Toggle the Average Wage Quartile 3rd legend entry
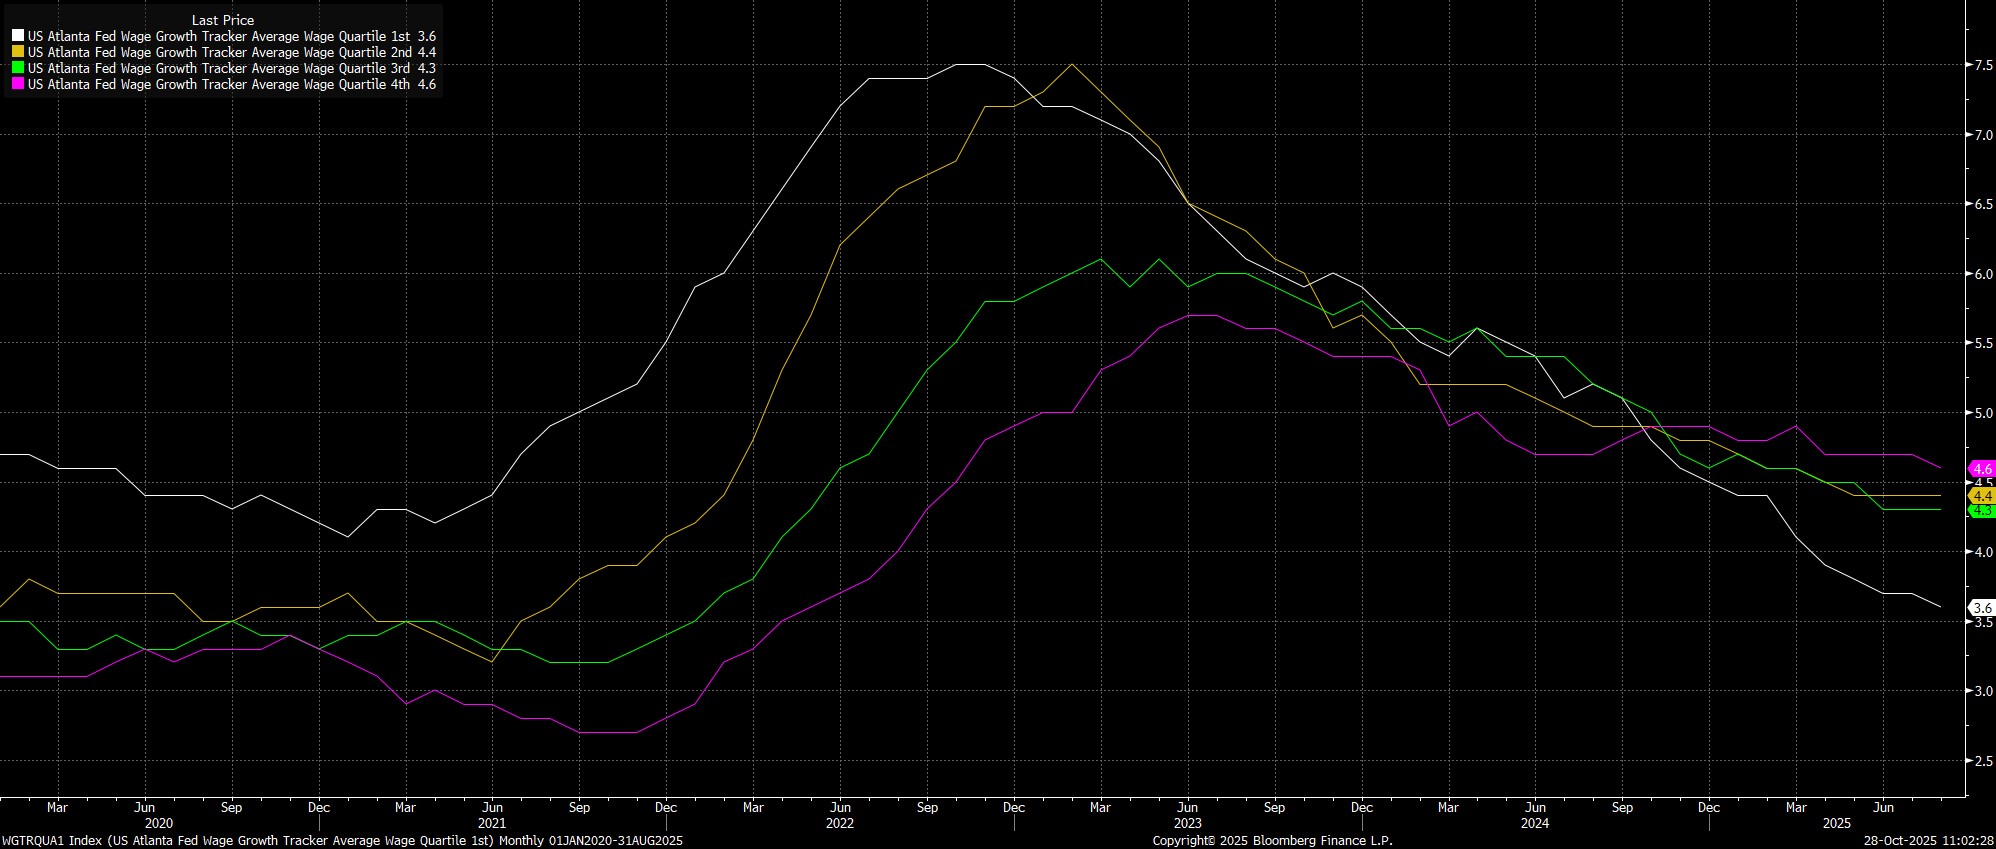Viewport: 1996px width, 849px height. [x=230, y=68]
